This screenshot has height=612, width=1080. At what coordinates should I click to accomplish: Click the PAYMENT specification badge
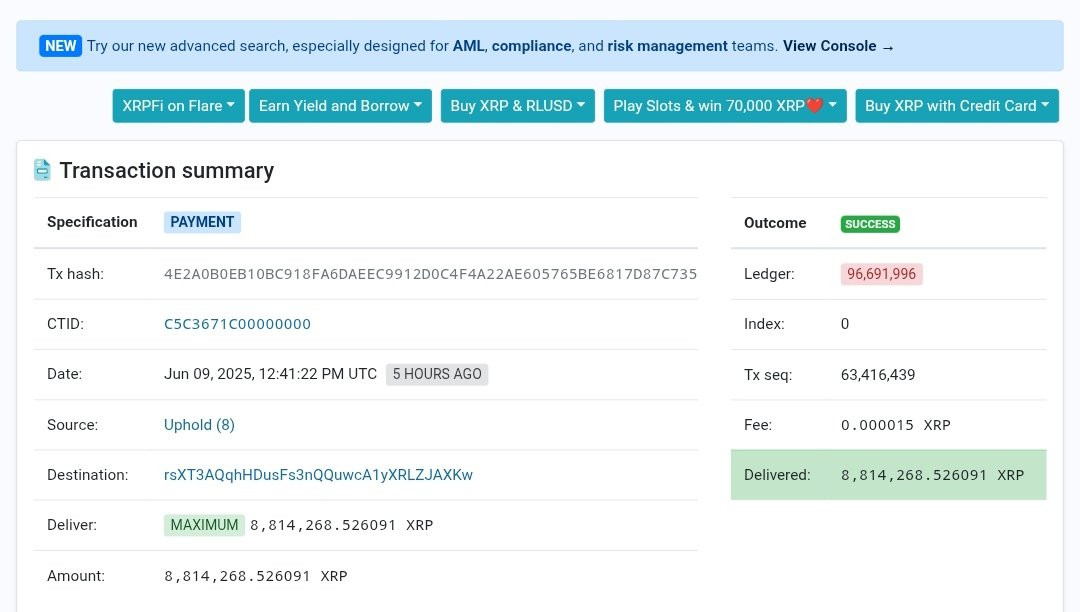[202, 222]
